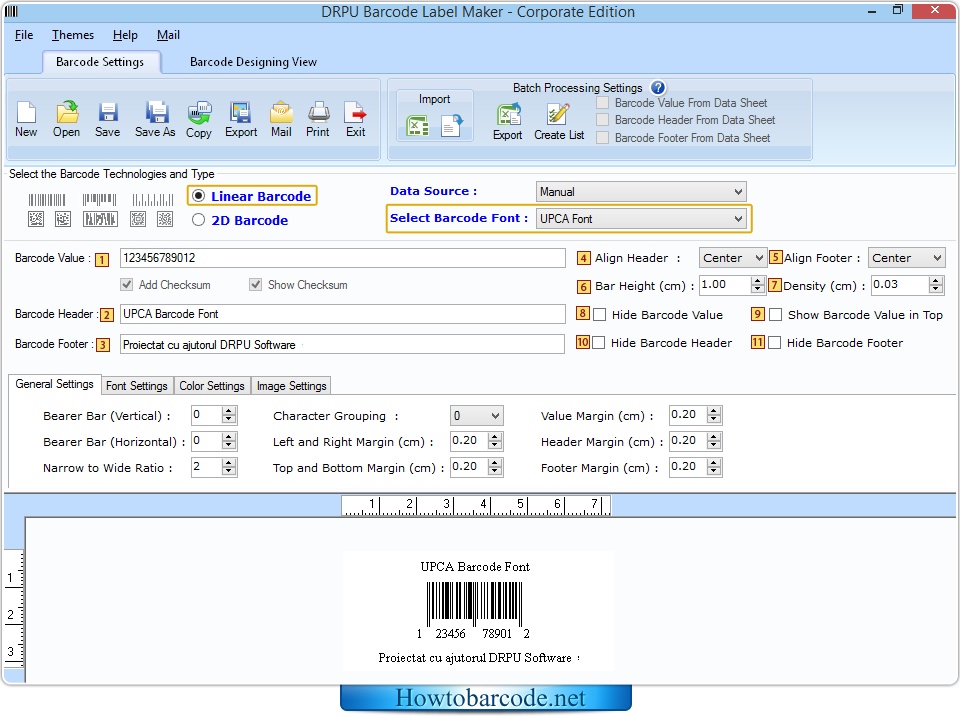Adjust Header Margin spinner

(714, 441)
